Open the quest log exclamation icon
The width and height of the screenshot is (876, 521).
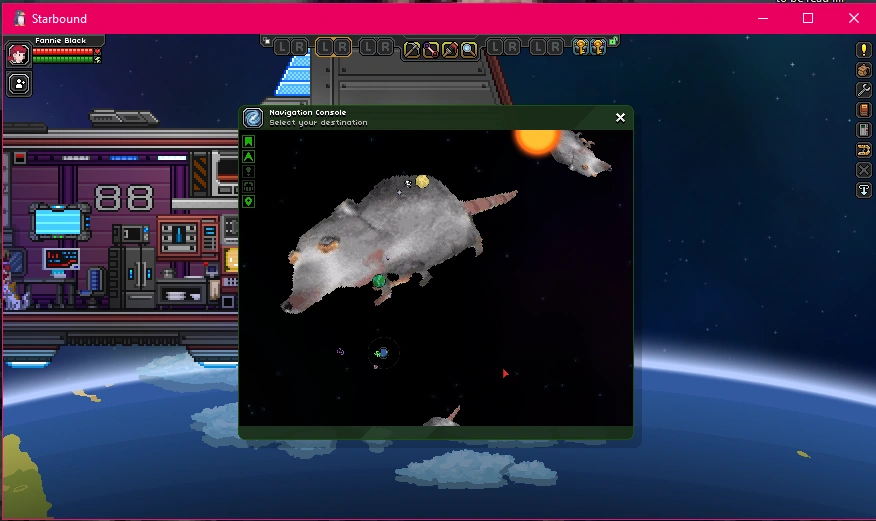click(864, 50)
